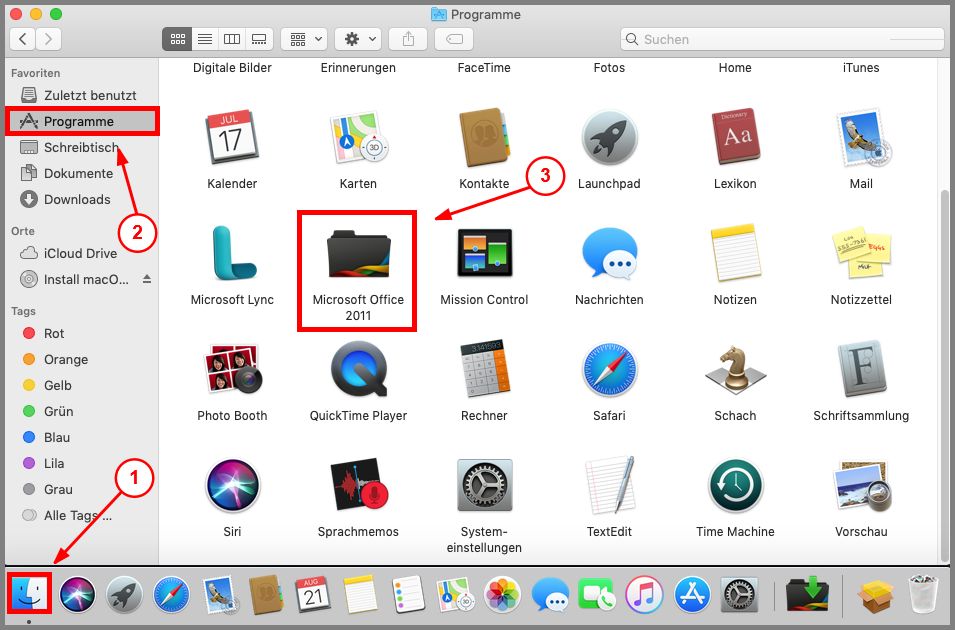Open iTunes music icon in the Dock
The height and width of the screenshot is (630, 955).
click(x=644, y=595)
